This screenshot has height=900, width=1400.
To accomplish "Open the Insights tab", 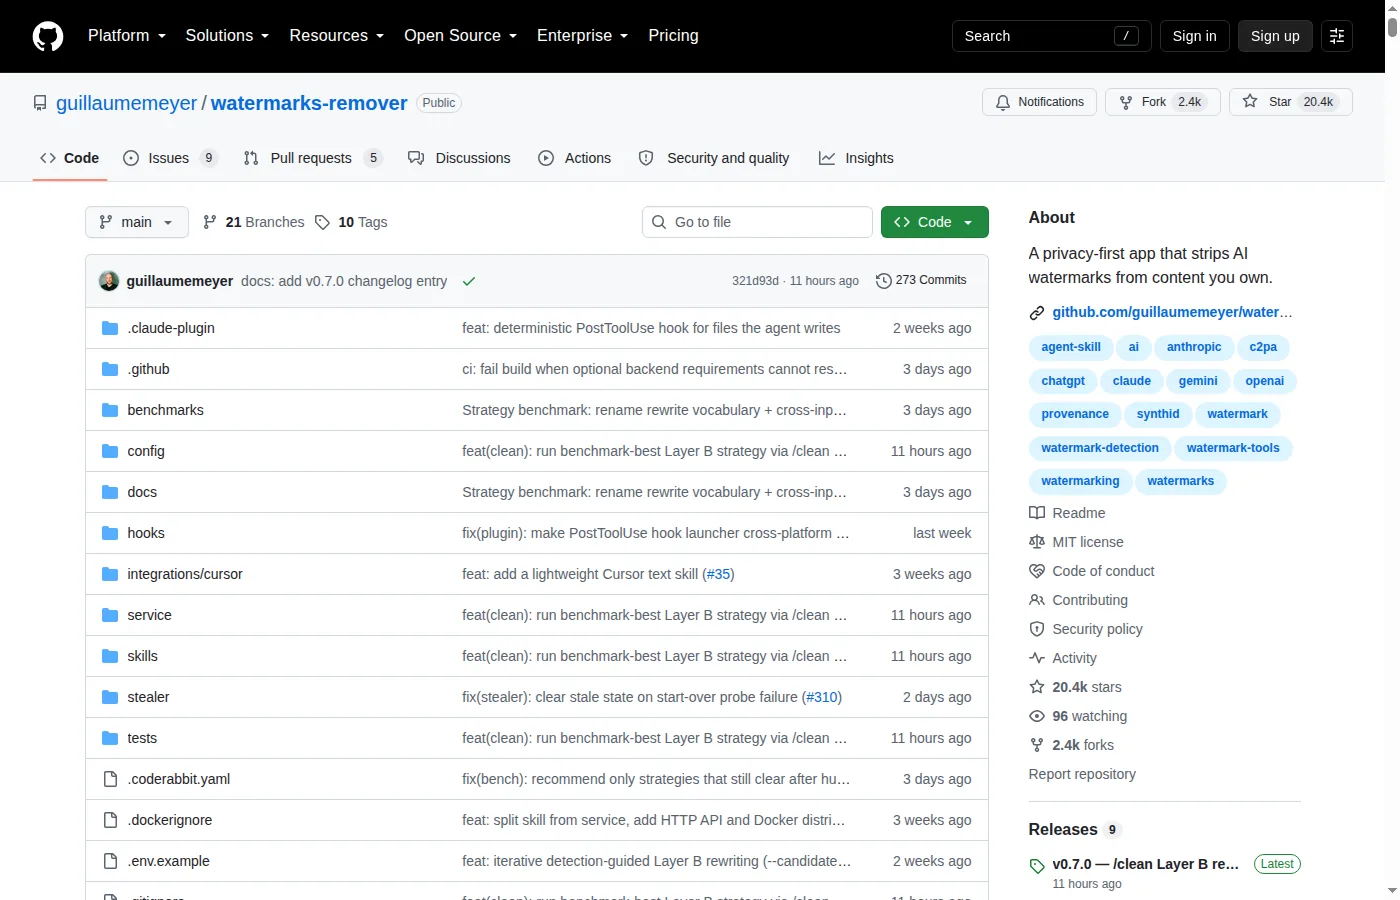I will tap(857, 158).
